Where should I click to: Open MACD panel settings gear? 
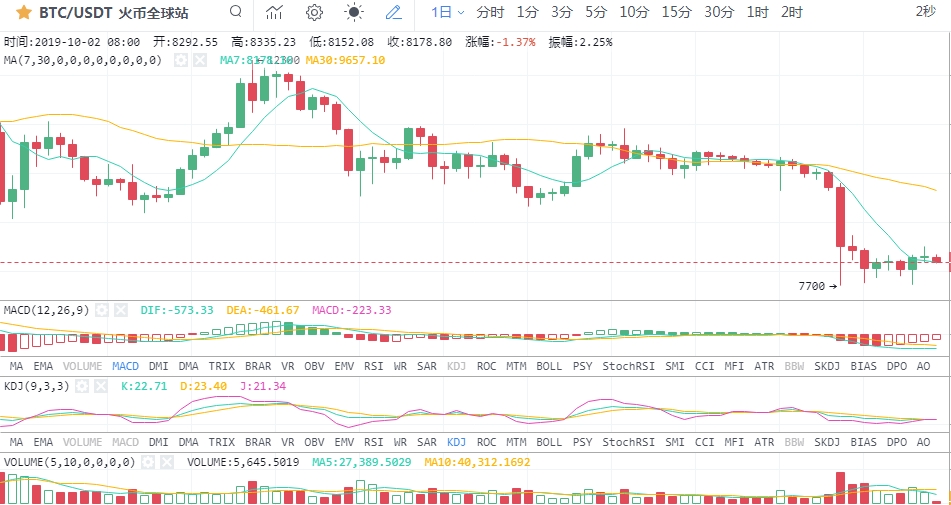point(101,310)
